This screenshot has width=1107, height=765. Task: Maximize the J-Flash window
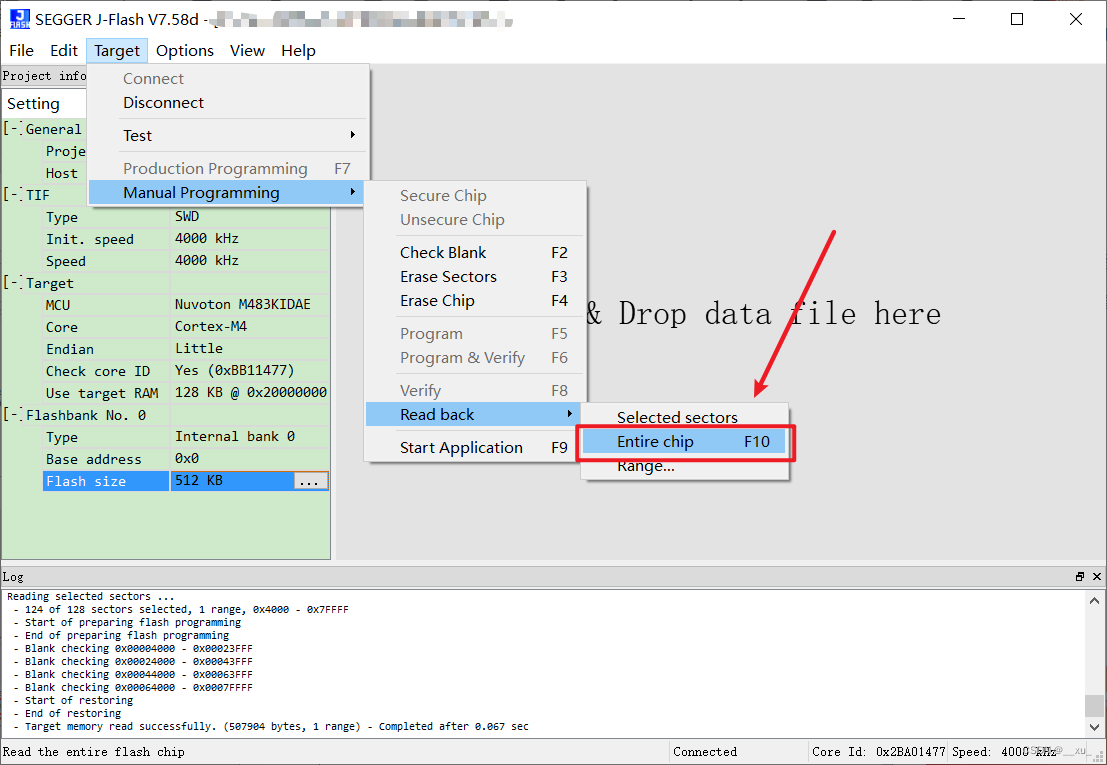1017,19
